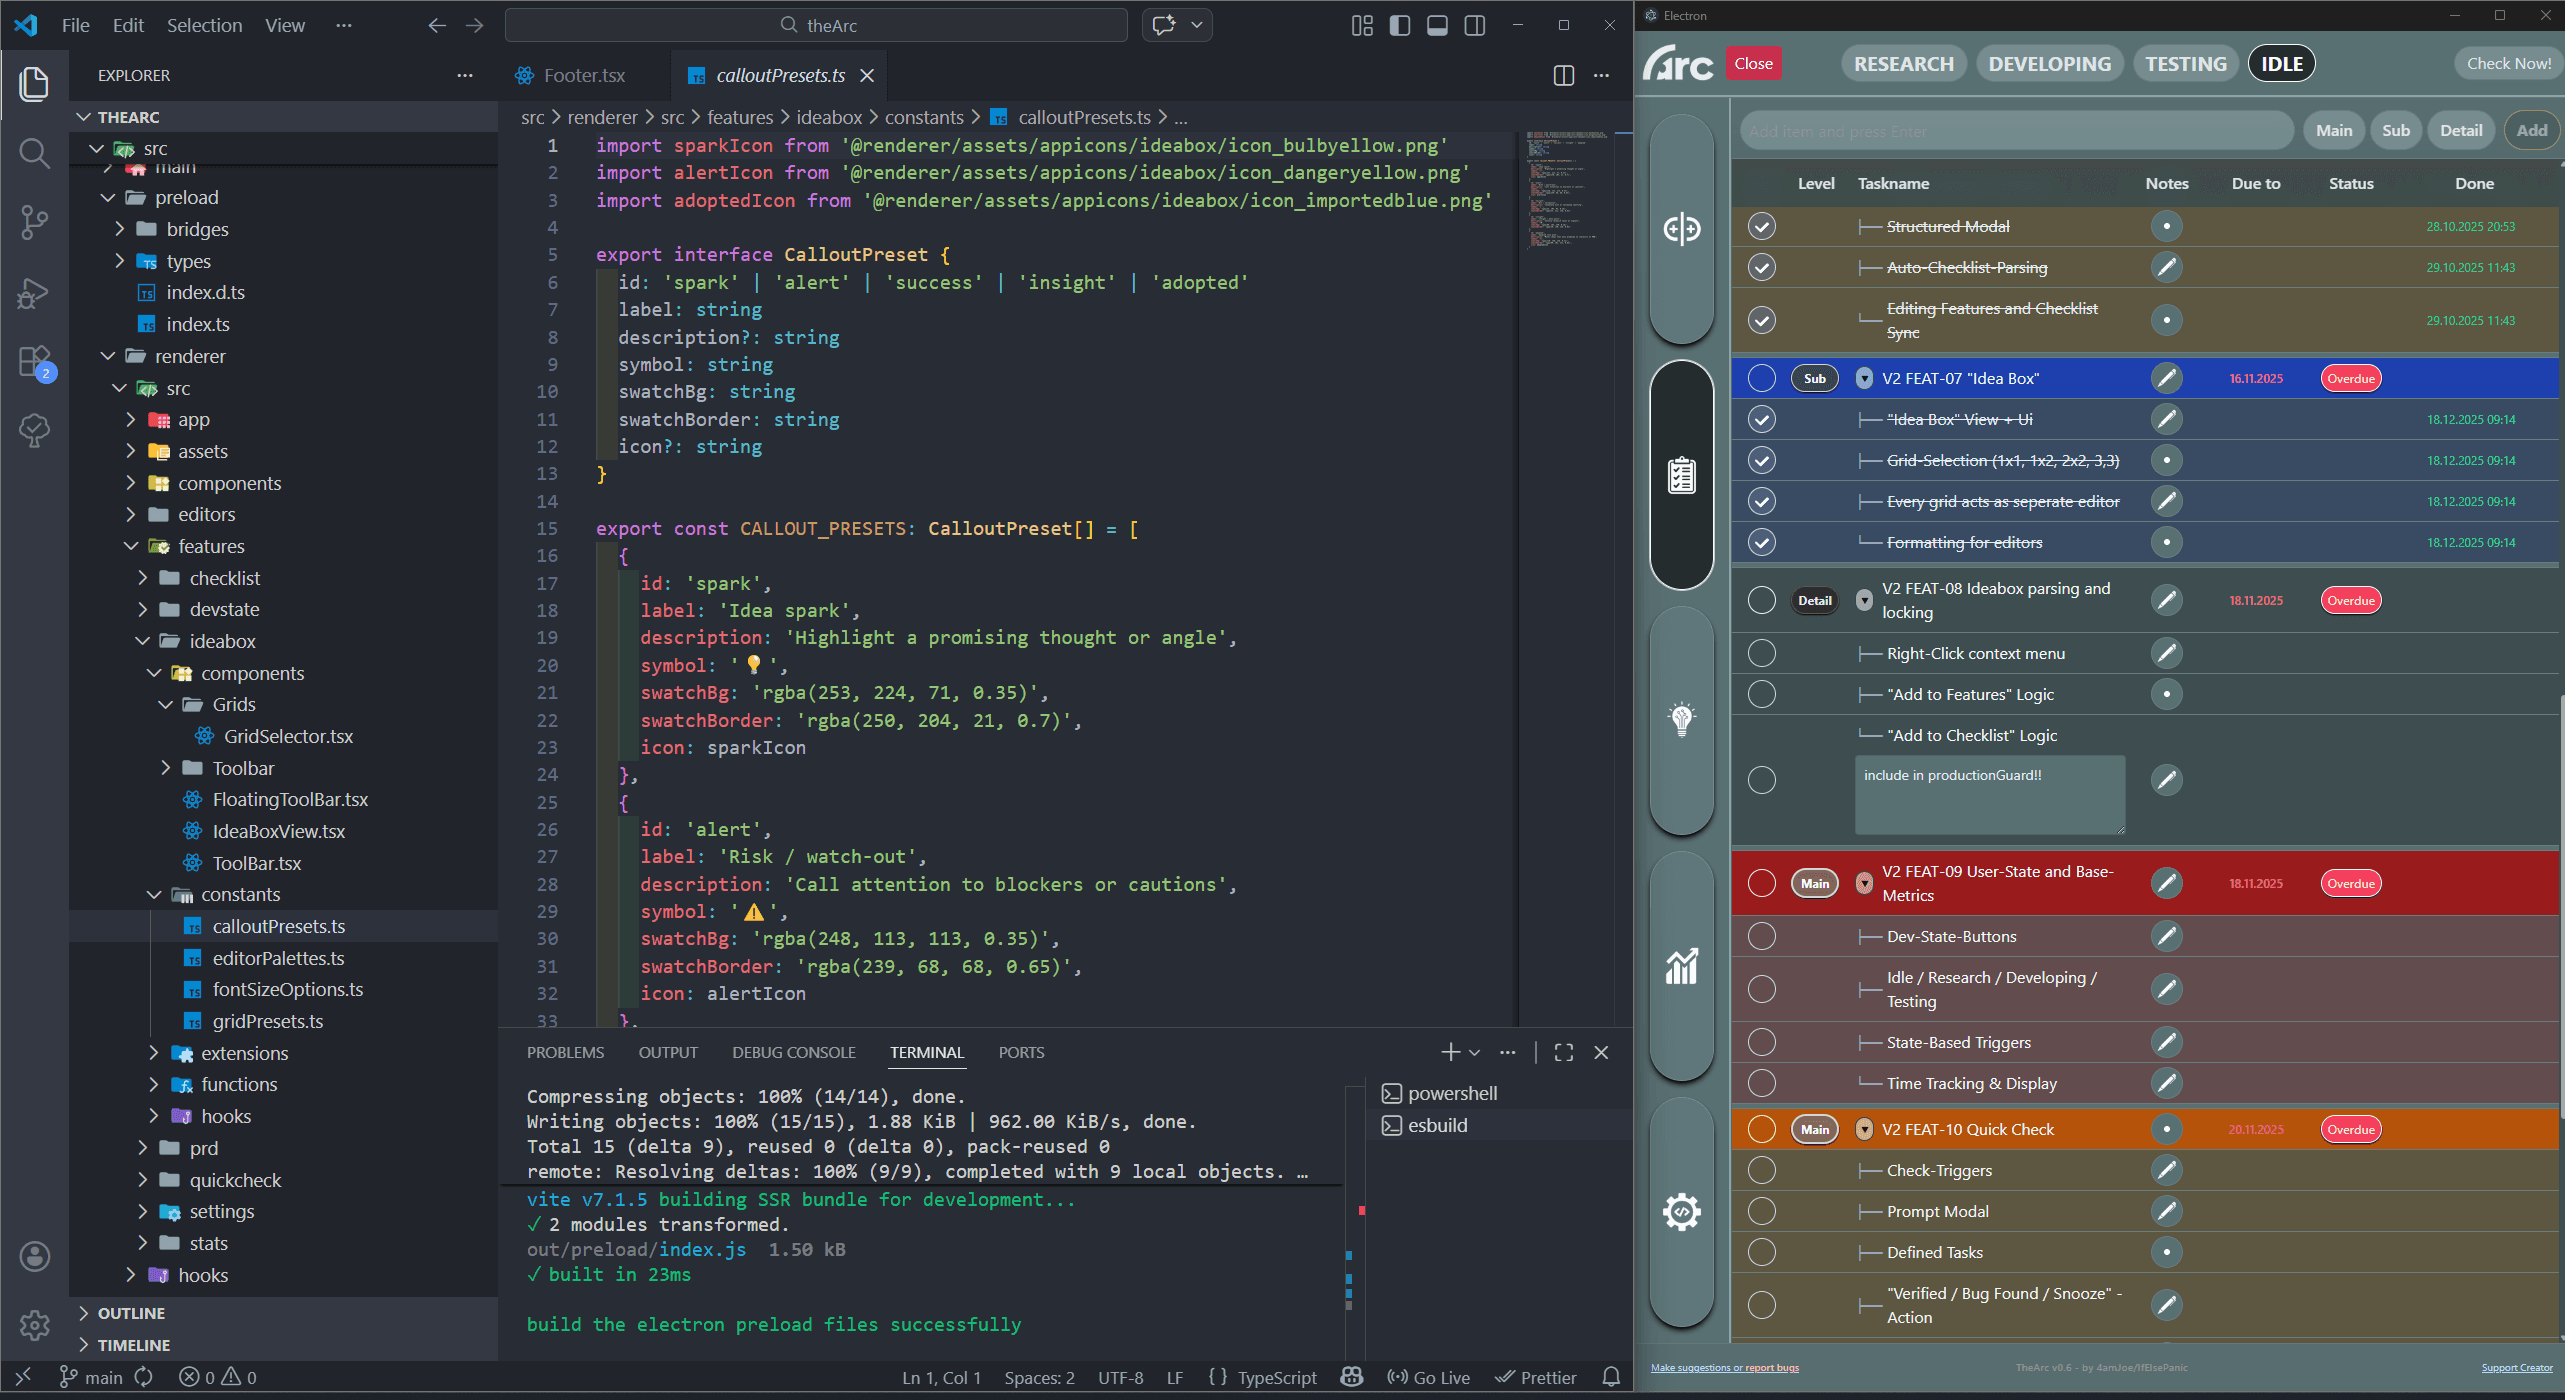
Task: Click the Check Now! button in TheArc
Action: (2508, 63)
